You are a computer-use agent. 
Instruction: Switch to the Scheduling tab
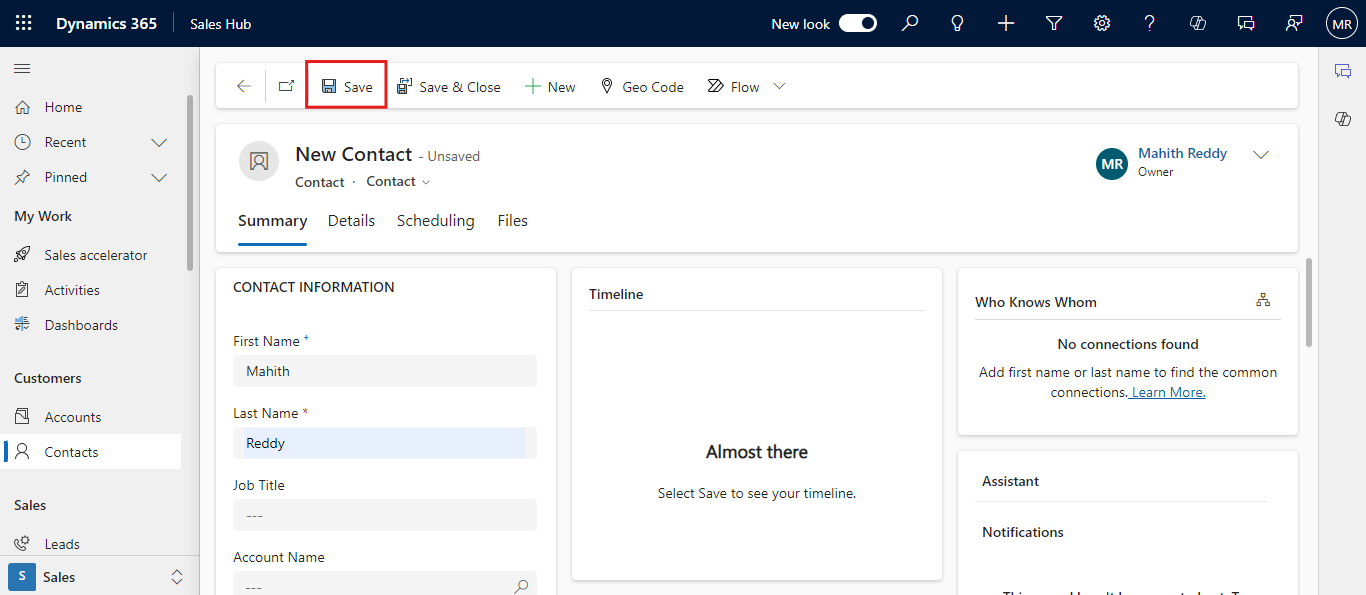click(x=435, y=221)
